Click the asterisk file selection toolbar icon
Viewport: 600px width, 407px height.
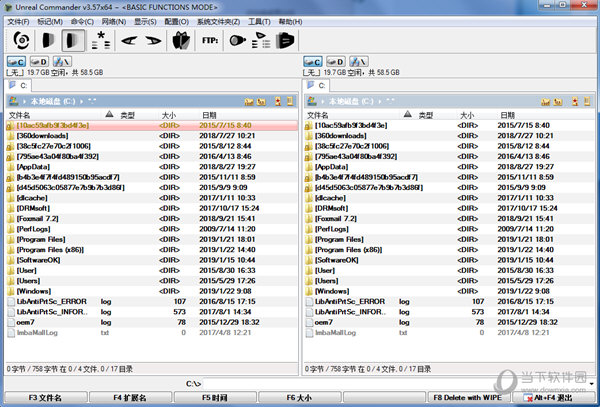coord(99,41)
